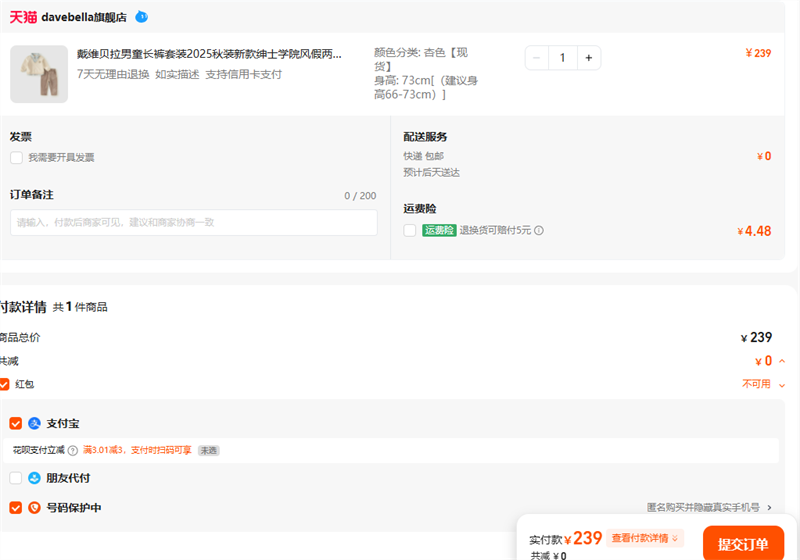Enable the 我需要开具发票 invoice checkbox

point(16,158)
